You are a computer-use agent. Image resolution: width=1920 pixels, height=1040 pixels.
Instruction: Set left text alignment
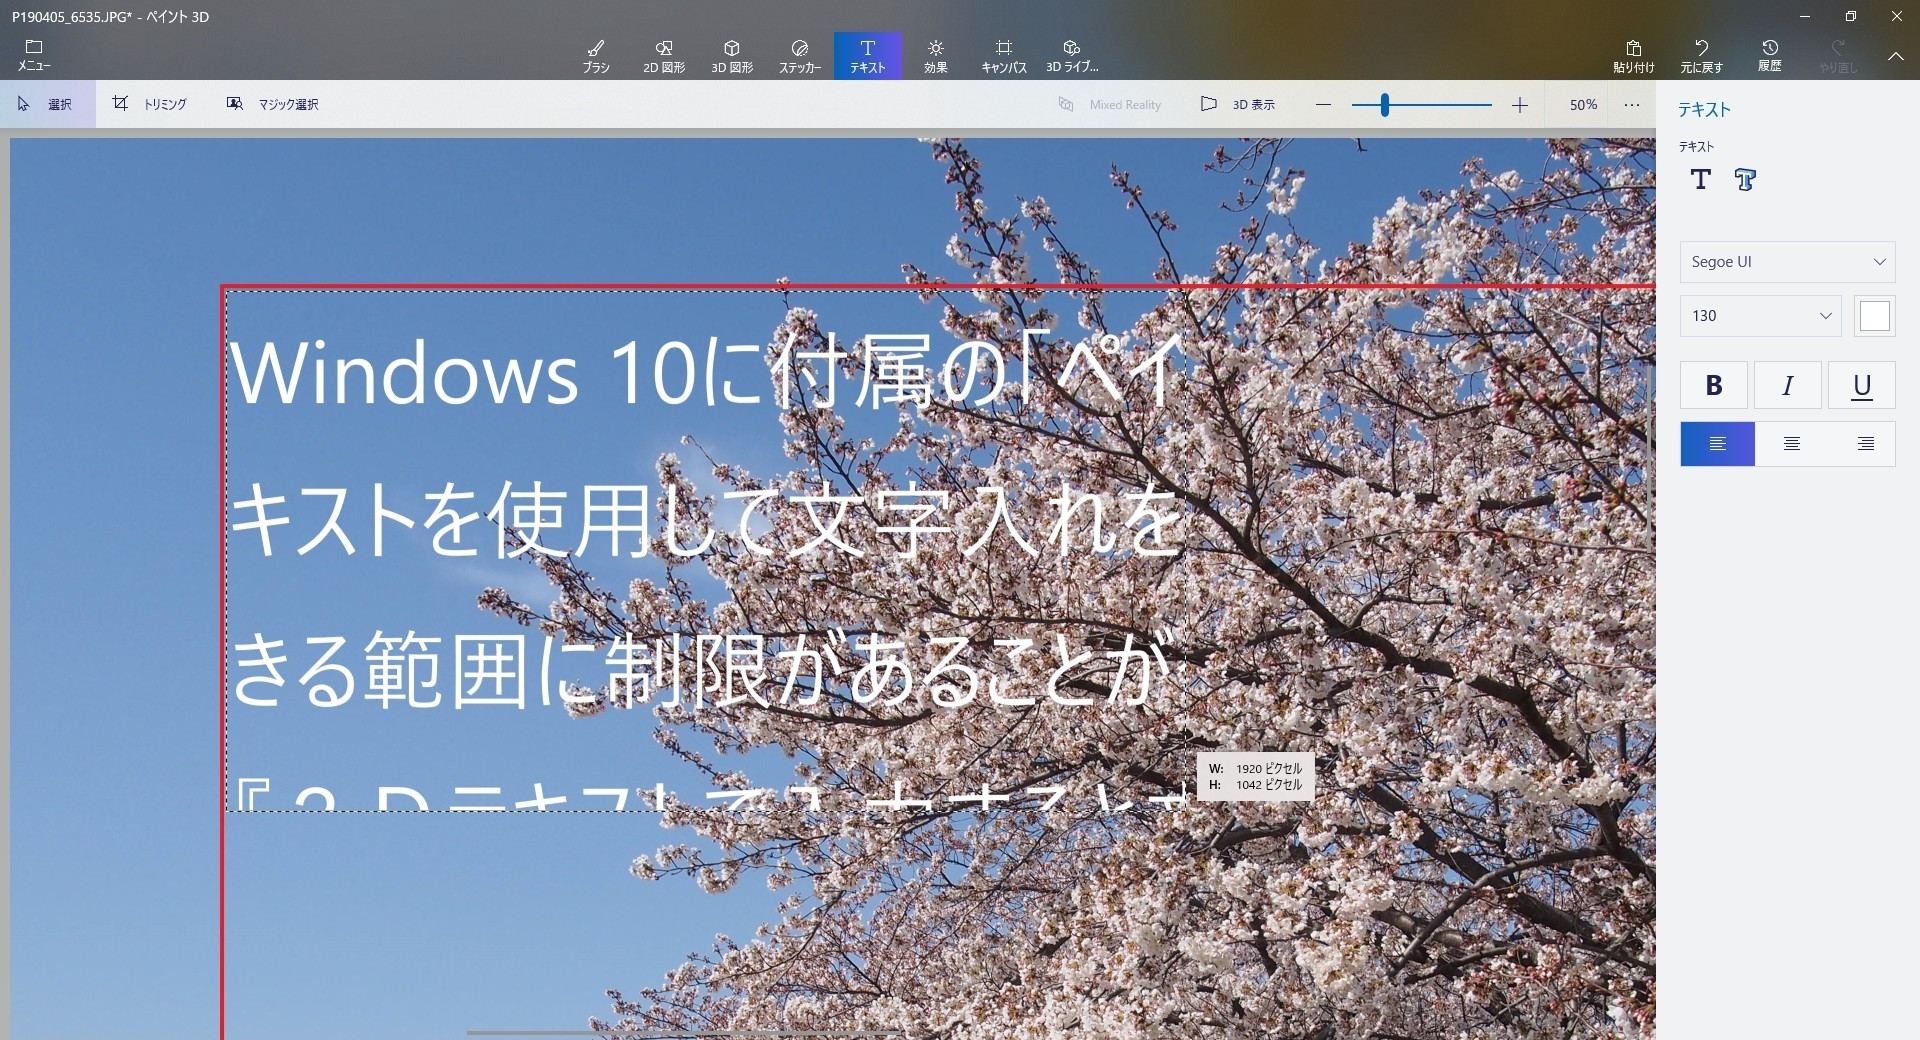coord(1718,444)
